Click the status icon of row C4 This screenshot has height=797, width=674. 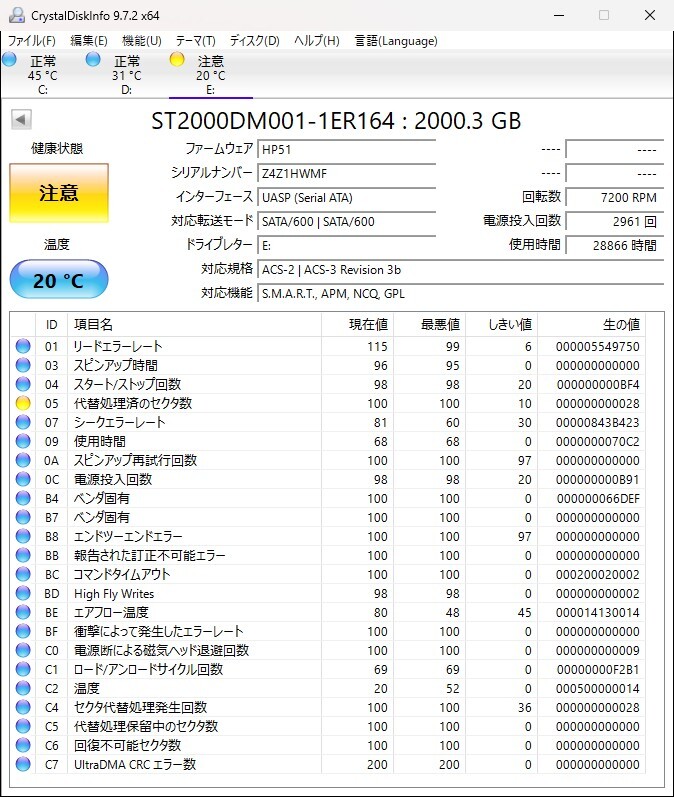pos(23,707)
